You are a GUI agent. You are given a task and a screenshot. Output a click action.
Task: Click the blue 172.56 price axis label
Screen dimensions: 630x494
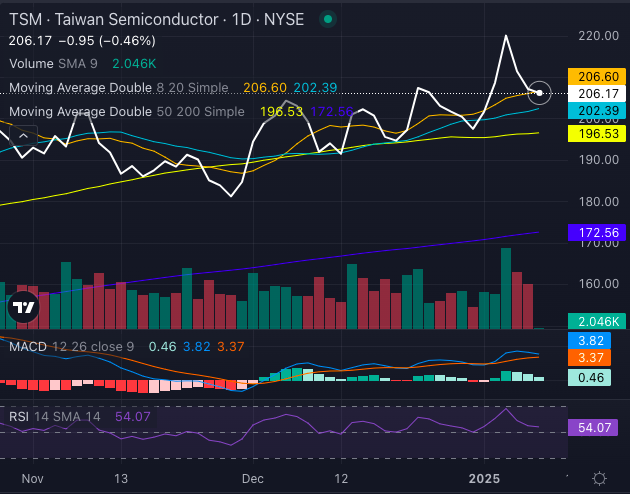(595, 232)
